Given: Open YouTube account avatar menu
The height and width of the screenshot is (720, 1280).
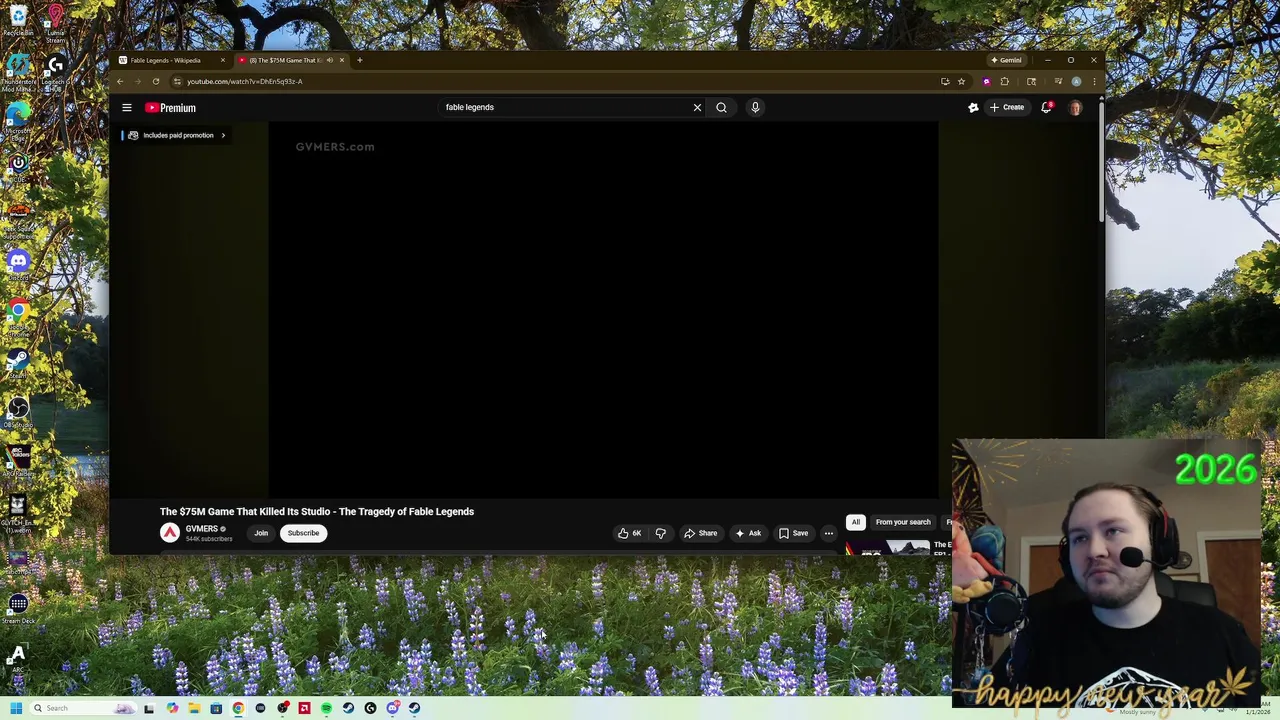Looking at the screenshot, I should [1075, 108].
